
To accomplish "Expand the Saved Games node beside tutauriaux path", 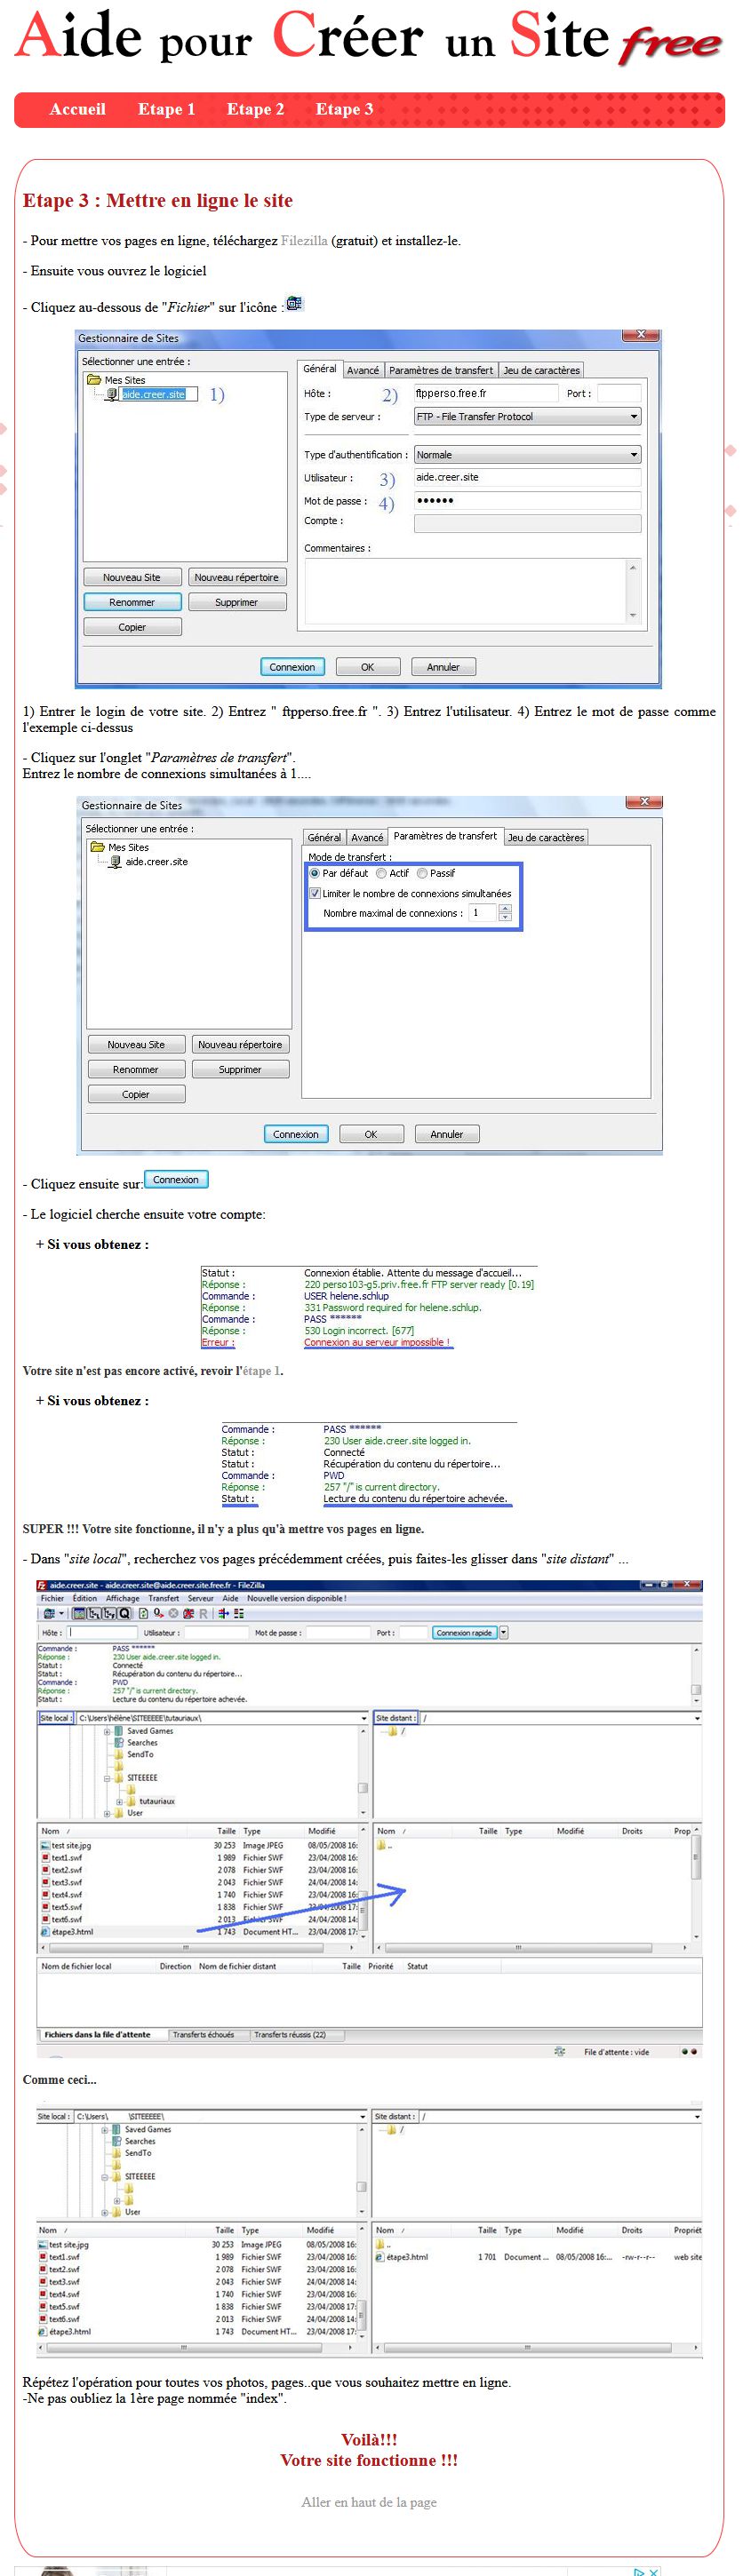I will tap(107, 1731).
